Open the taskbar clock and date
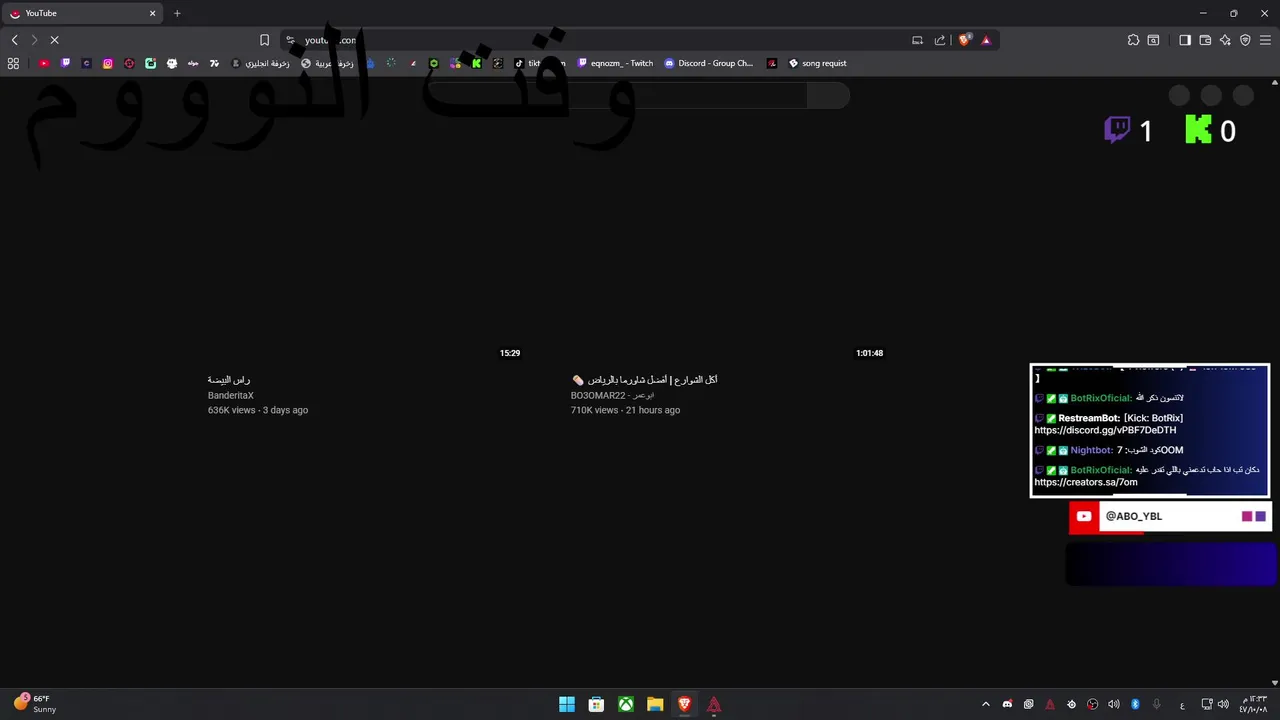Screen dimensions: 1280x720 1253,704
